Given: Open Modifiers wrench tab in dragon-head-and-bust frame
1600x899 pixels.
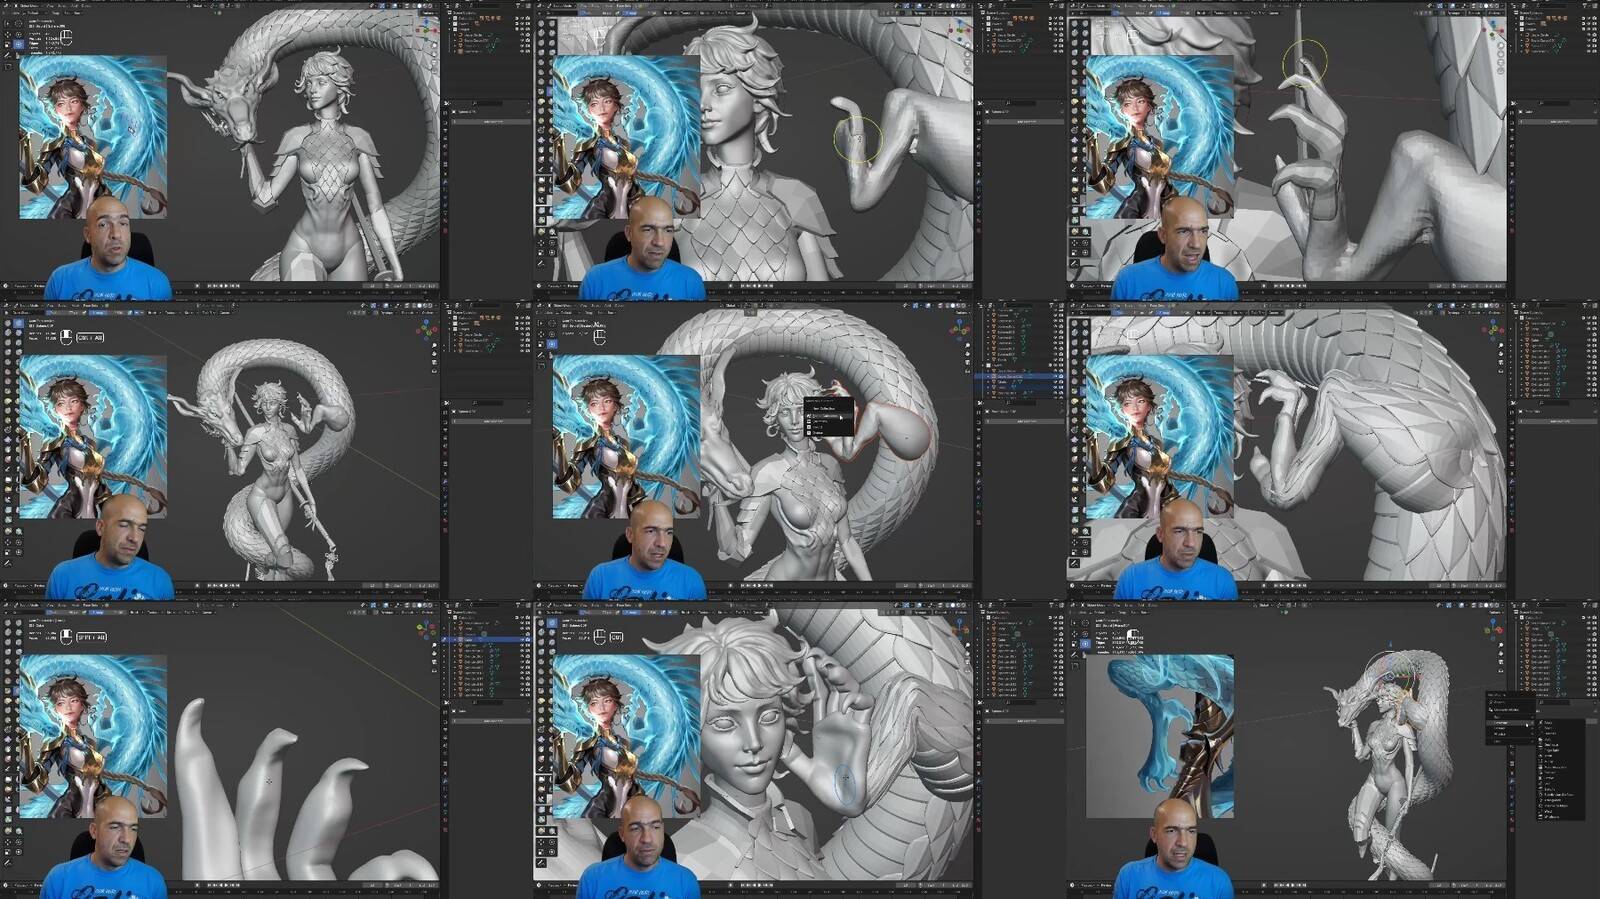Looking at the screenshot, I should (445, 182).
